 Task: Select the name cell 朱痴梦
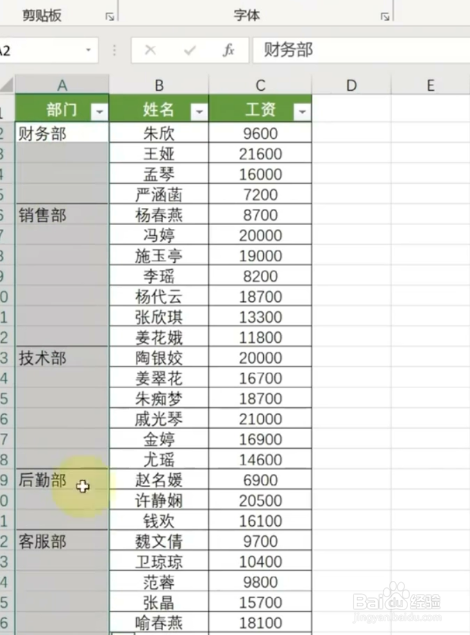pyautogui.click(x=159, y=398)
